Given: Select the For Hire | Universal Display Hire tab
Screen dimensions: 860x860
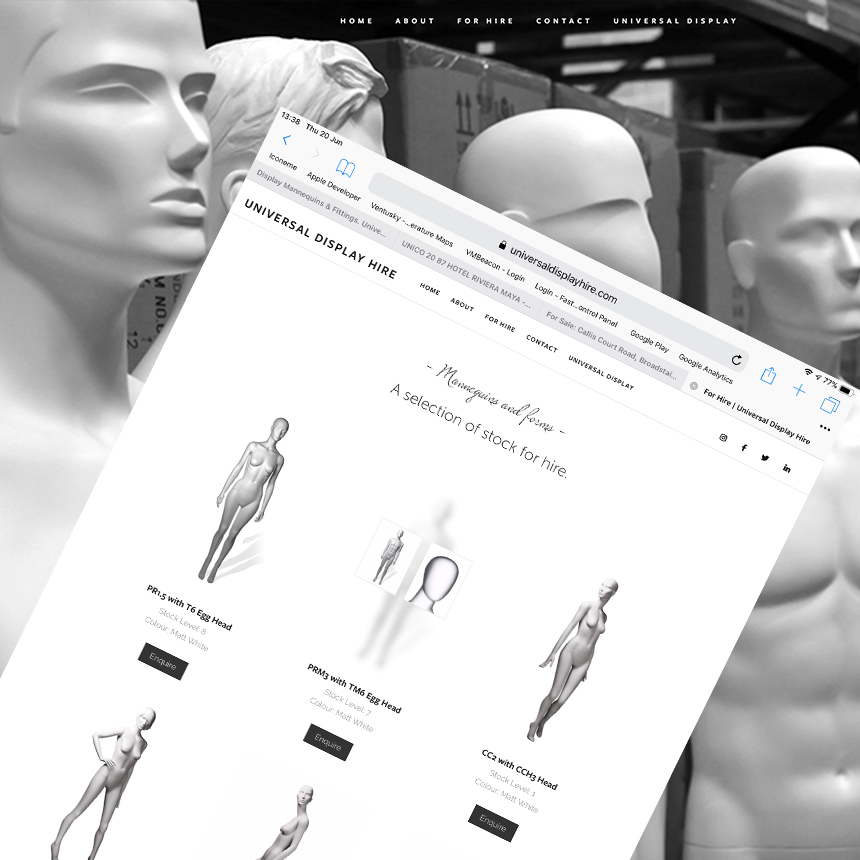Looking at the screenshot, I should [756, 417].
